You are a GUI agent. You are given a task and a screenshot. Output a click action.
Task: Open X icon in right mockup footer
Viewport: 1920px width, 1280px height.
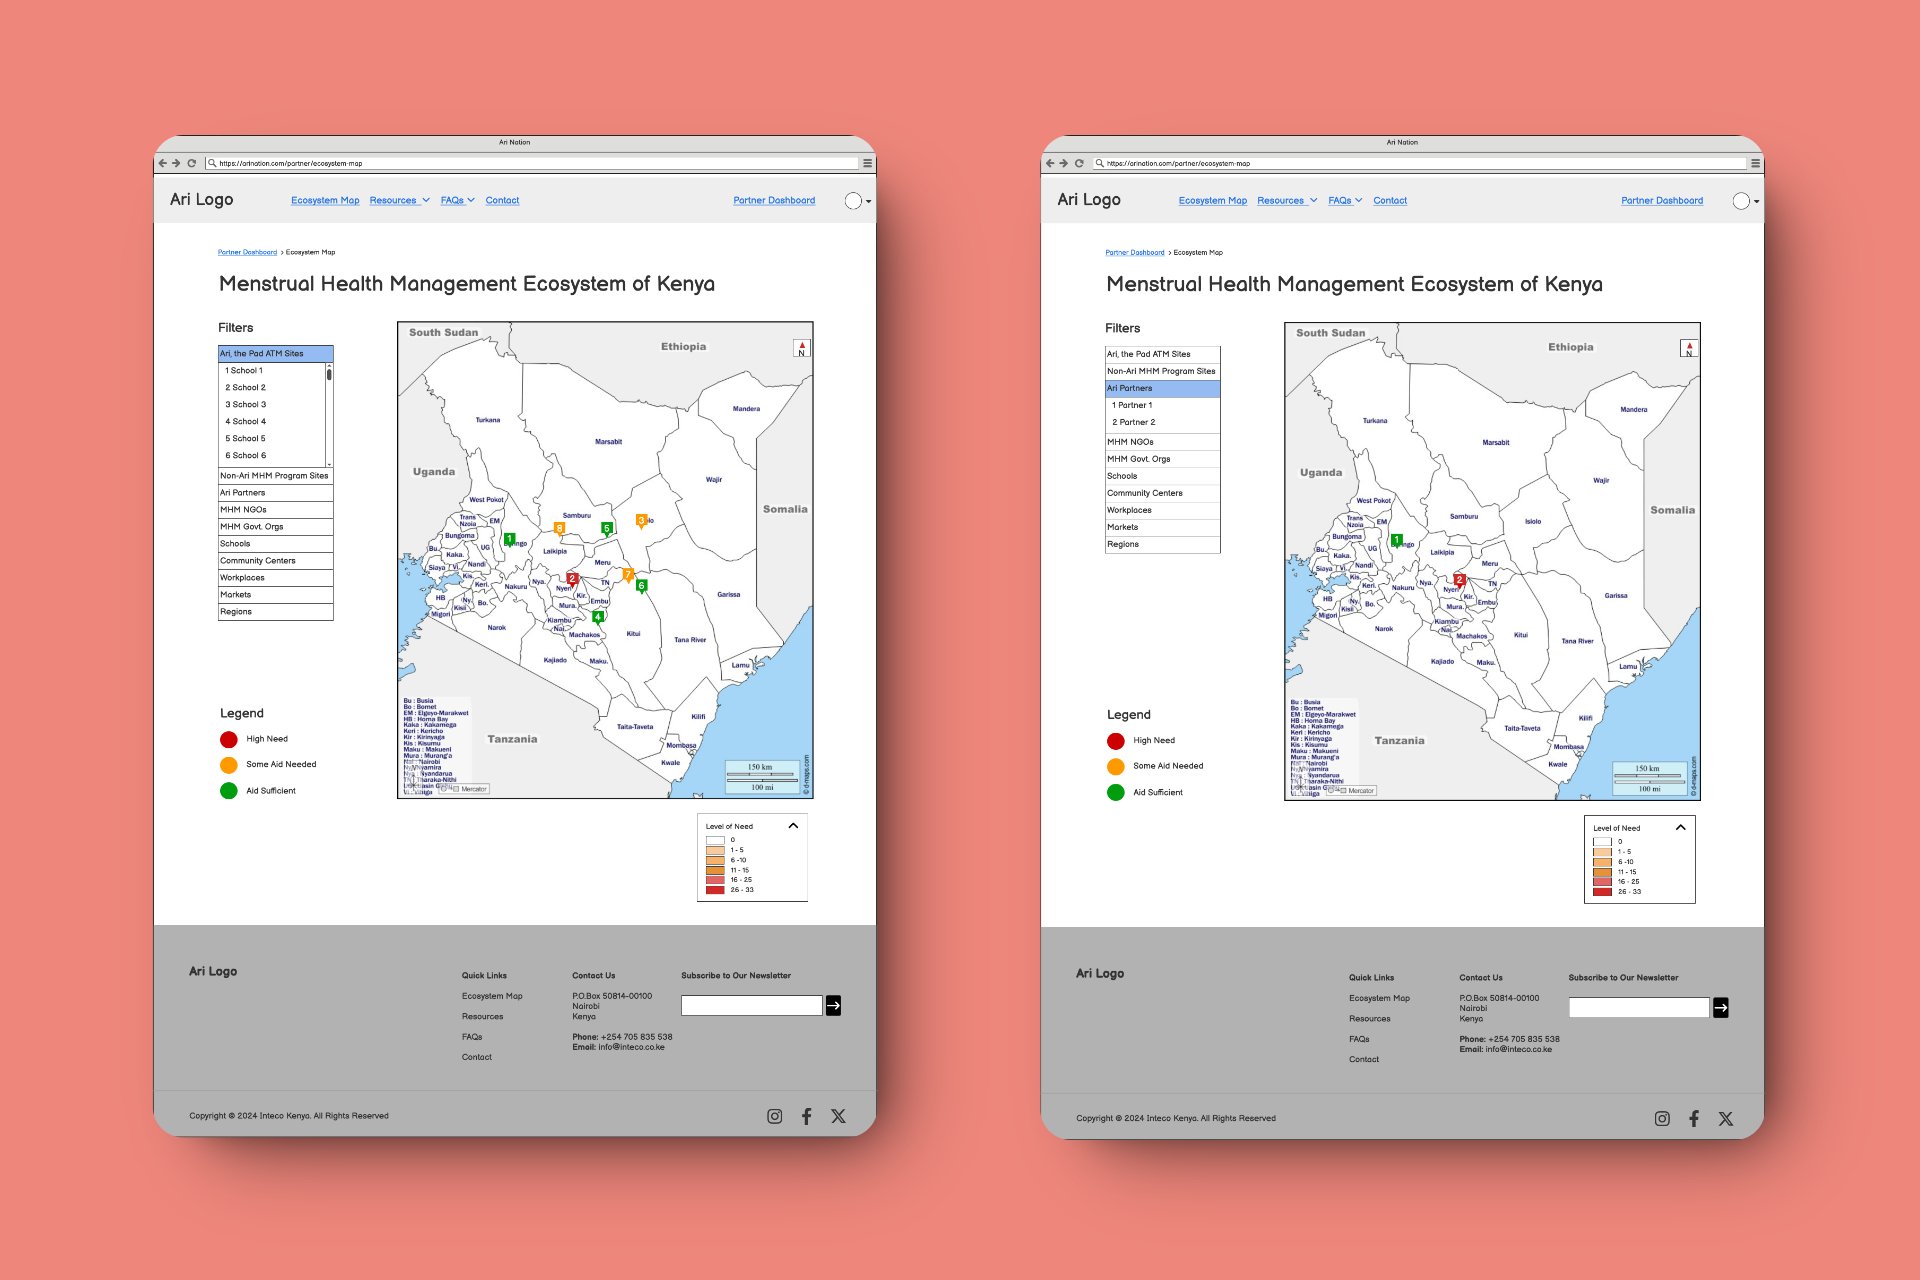pos(1726,1119)
